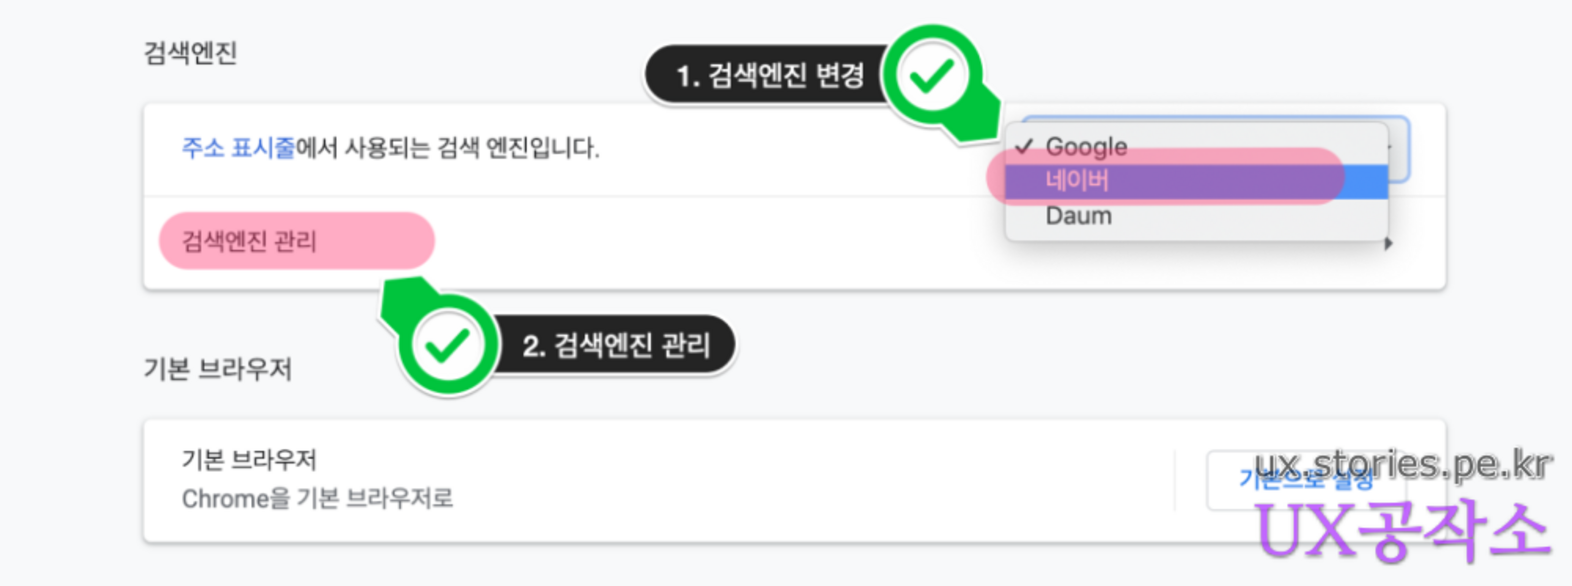Choose 네이버 from the search engine dropdown
Image resolution: width=1572 pixels, height=586 pixels.
pos(1077,181)
